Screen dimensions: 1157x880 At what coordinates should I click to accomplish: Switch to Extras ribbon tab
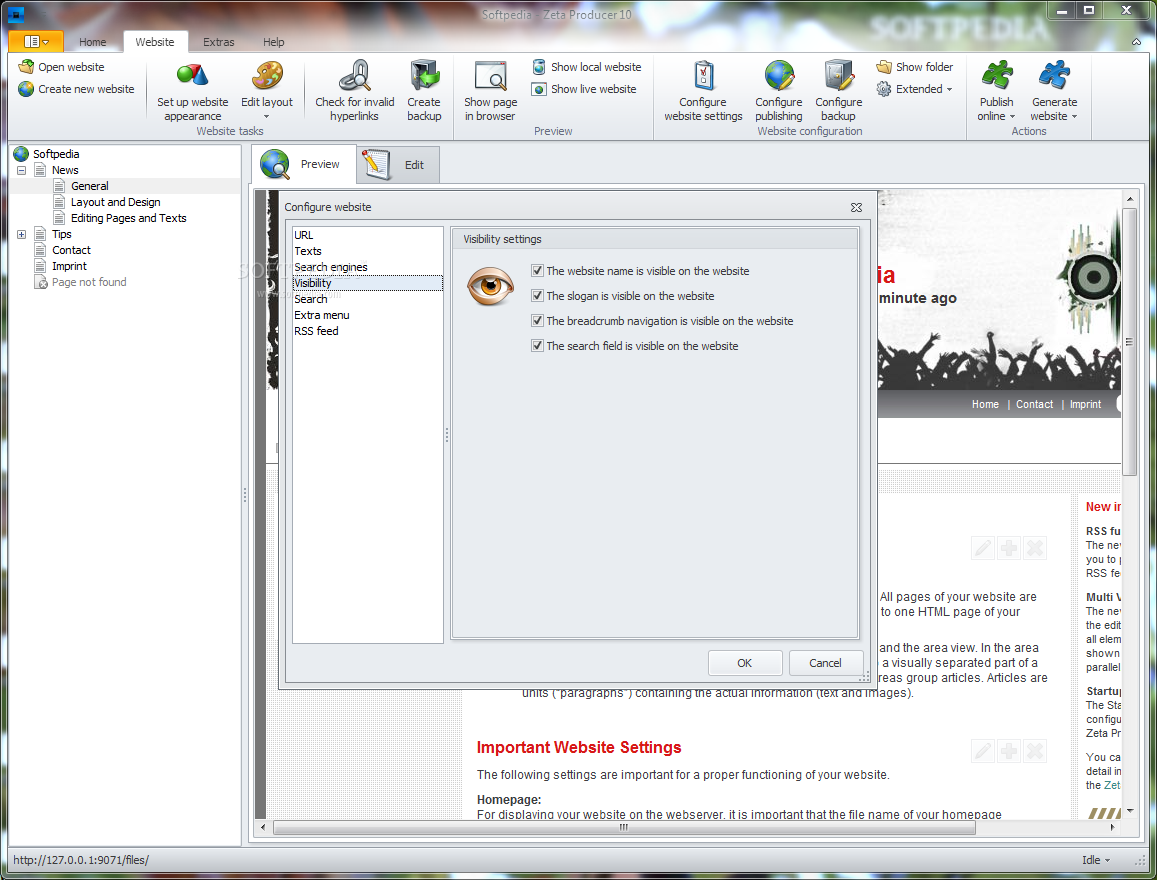(x=218, y=42)
